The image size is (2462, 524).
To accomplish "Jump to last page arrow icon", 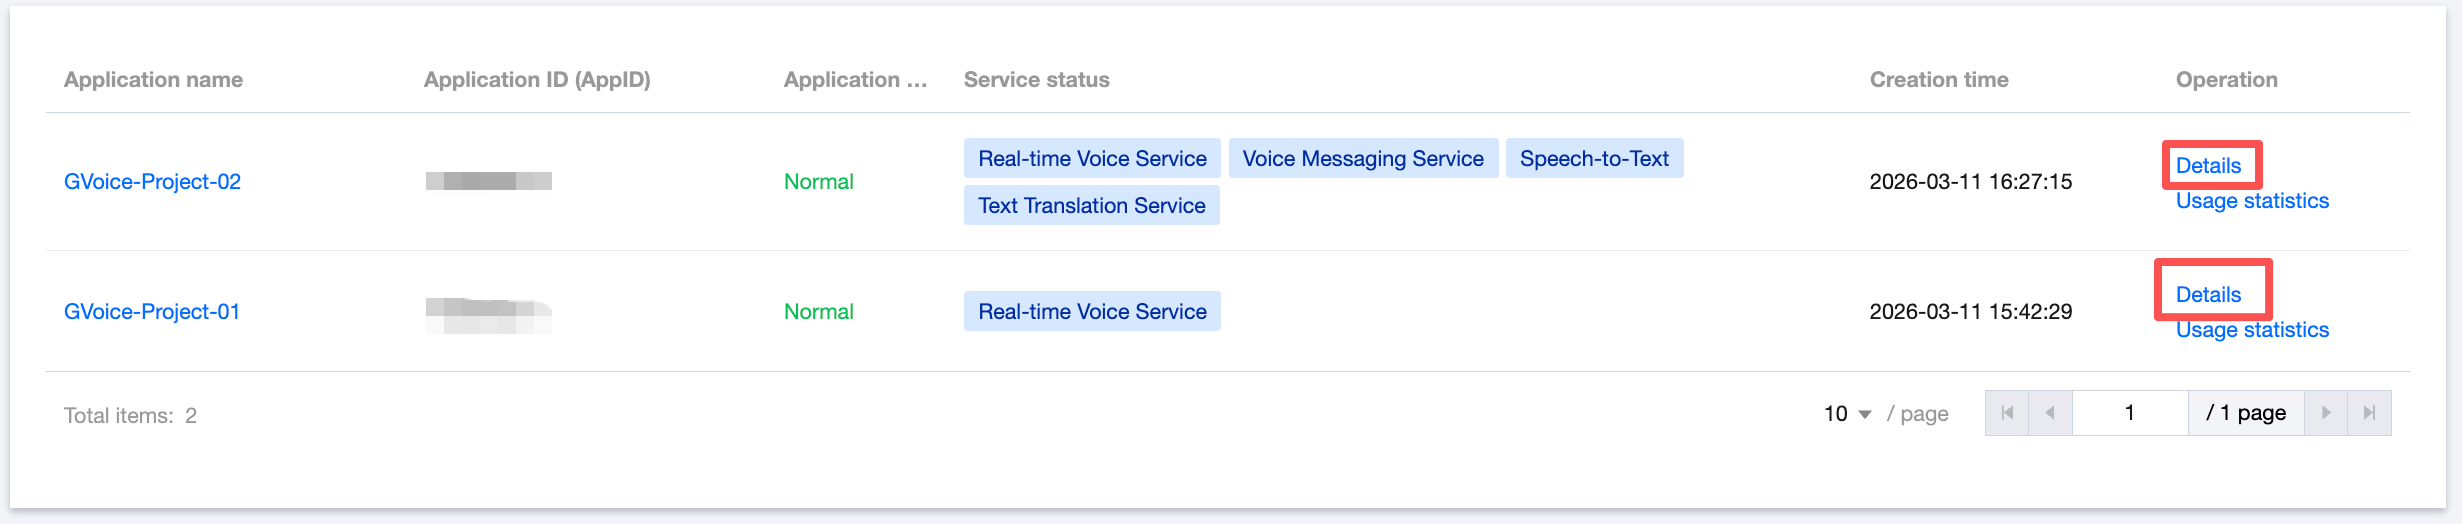I will tap(2369, 413).
